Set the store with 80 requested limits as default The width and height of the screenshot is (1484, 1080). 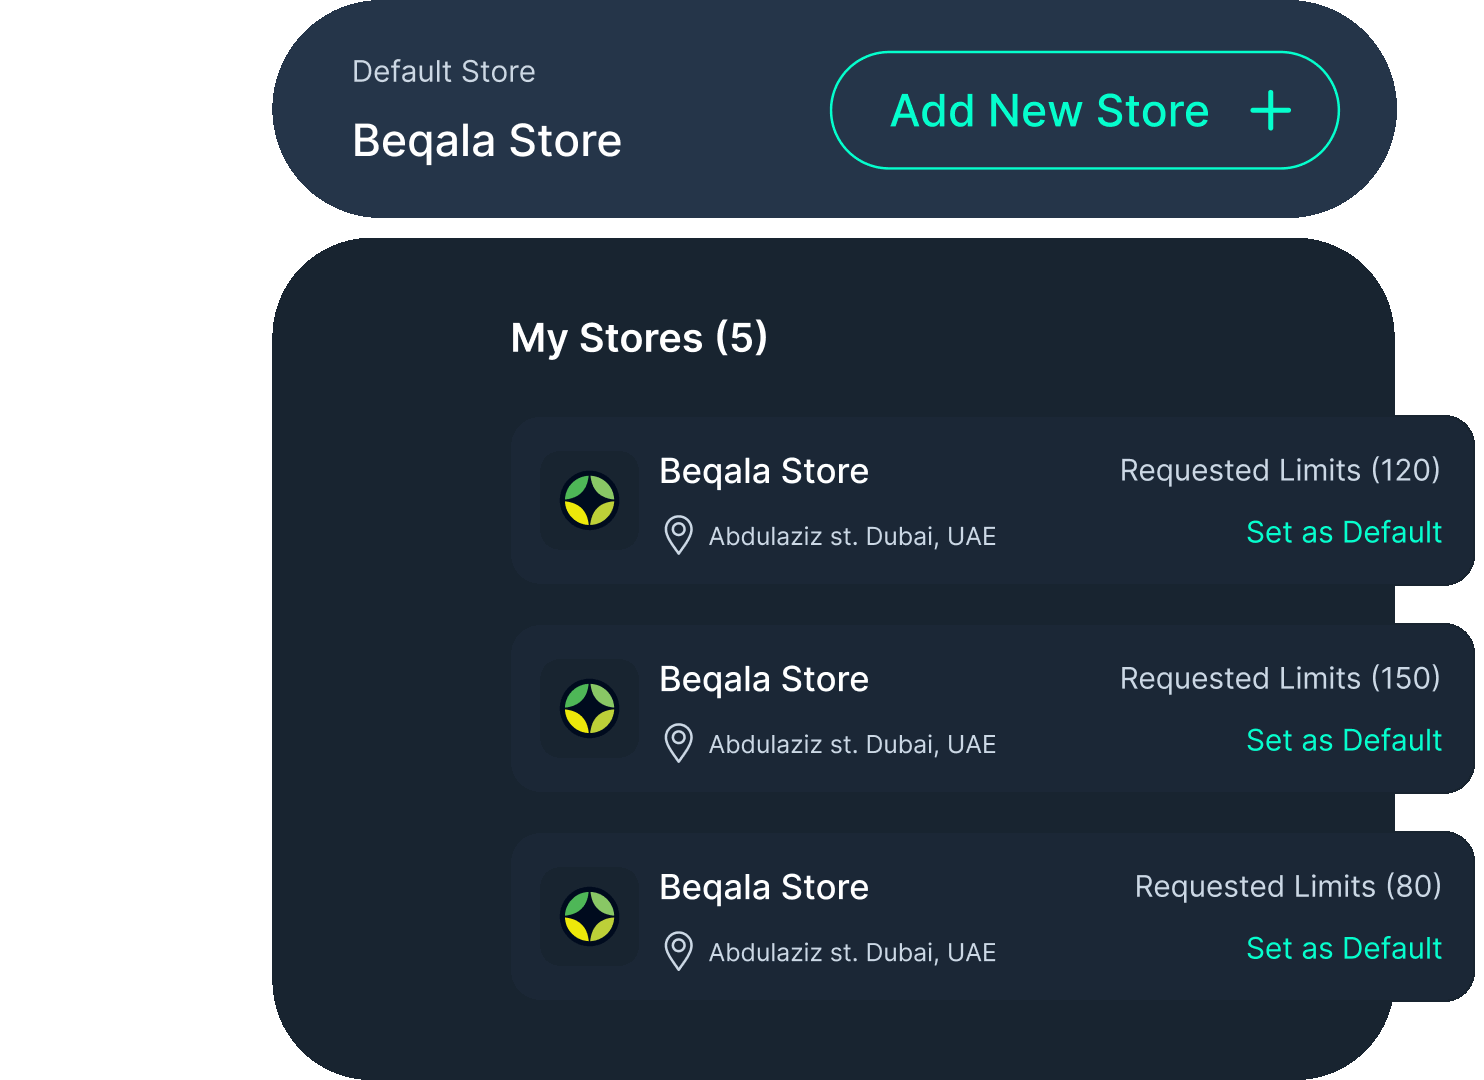[x=1343, y=948]
